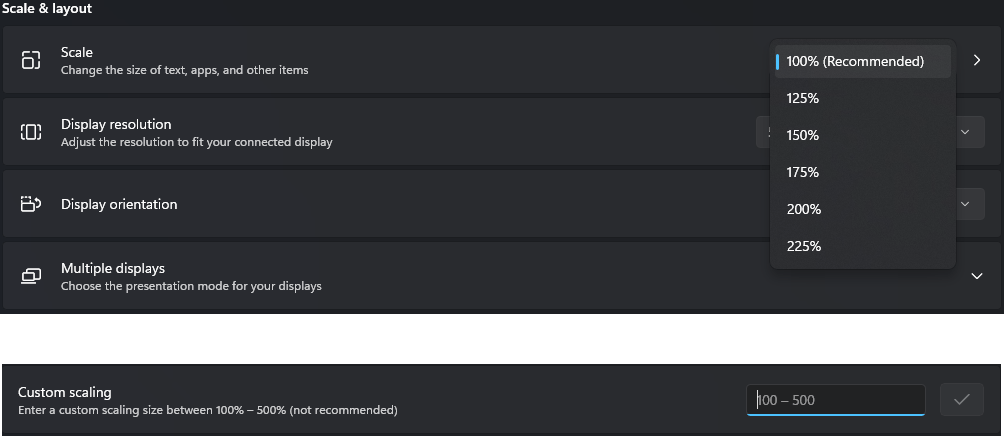Confirm custom scaling with the checkmark button
The image size is (1004, 437).
click(962, 400)
